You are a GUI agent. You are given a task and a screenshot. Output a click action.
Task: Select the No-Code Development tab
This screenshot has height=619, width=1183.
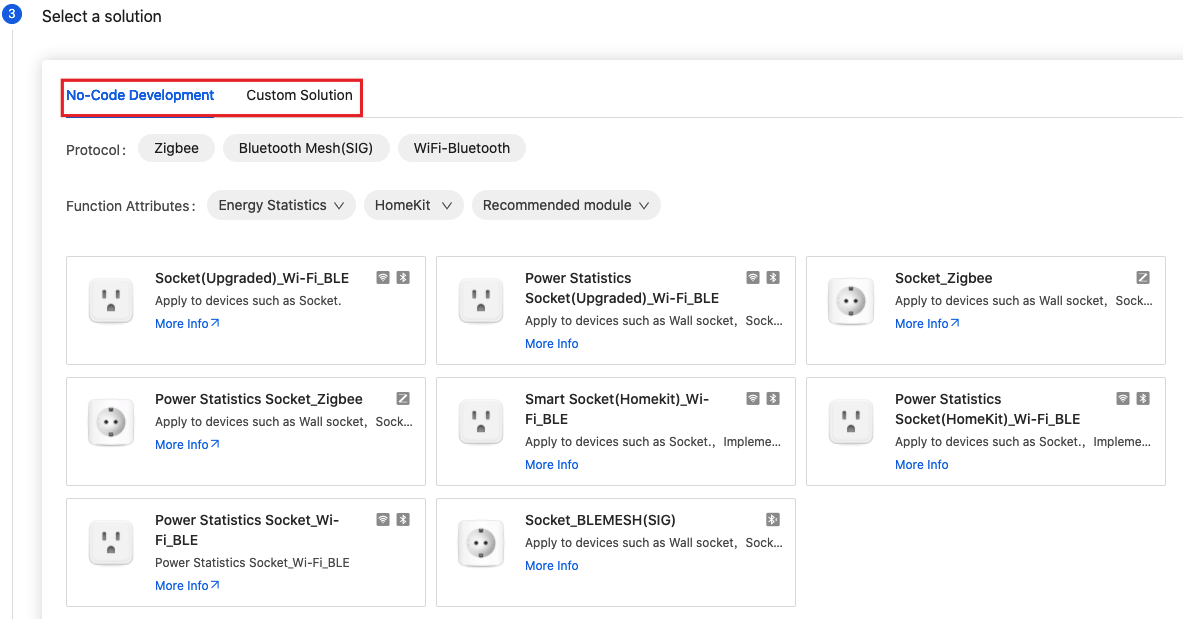(139, 95)
